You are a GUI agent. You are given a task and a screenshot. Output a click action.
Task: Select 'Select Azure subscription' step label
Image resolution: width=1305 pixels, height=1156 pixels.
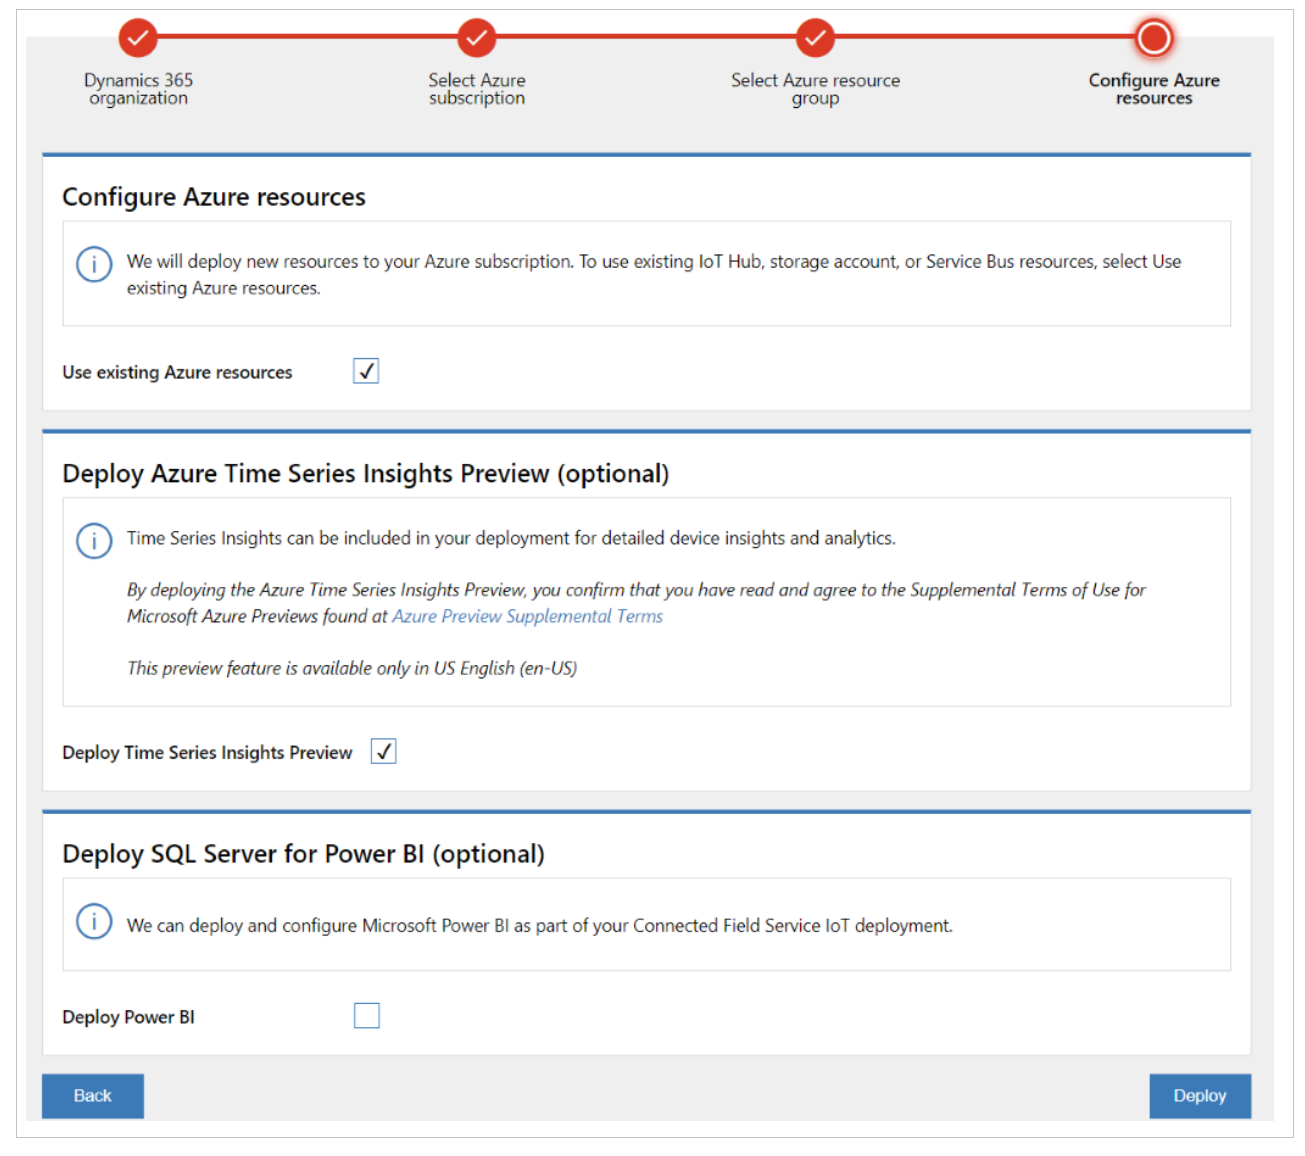(x=477, y=89)
